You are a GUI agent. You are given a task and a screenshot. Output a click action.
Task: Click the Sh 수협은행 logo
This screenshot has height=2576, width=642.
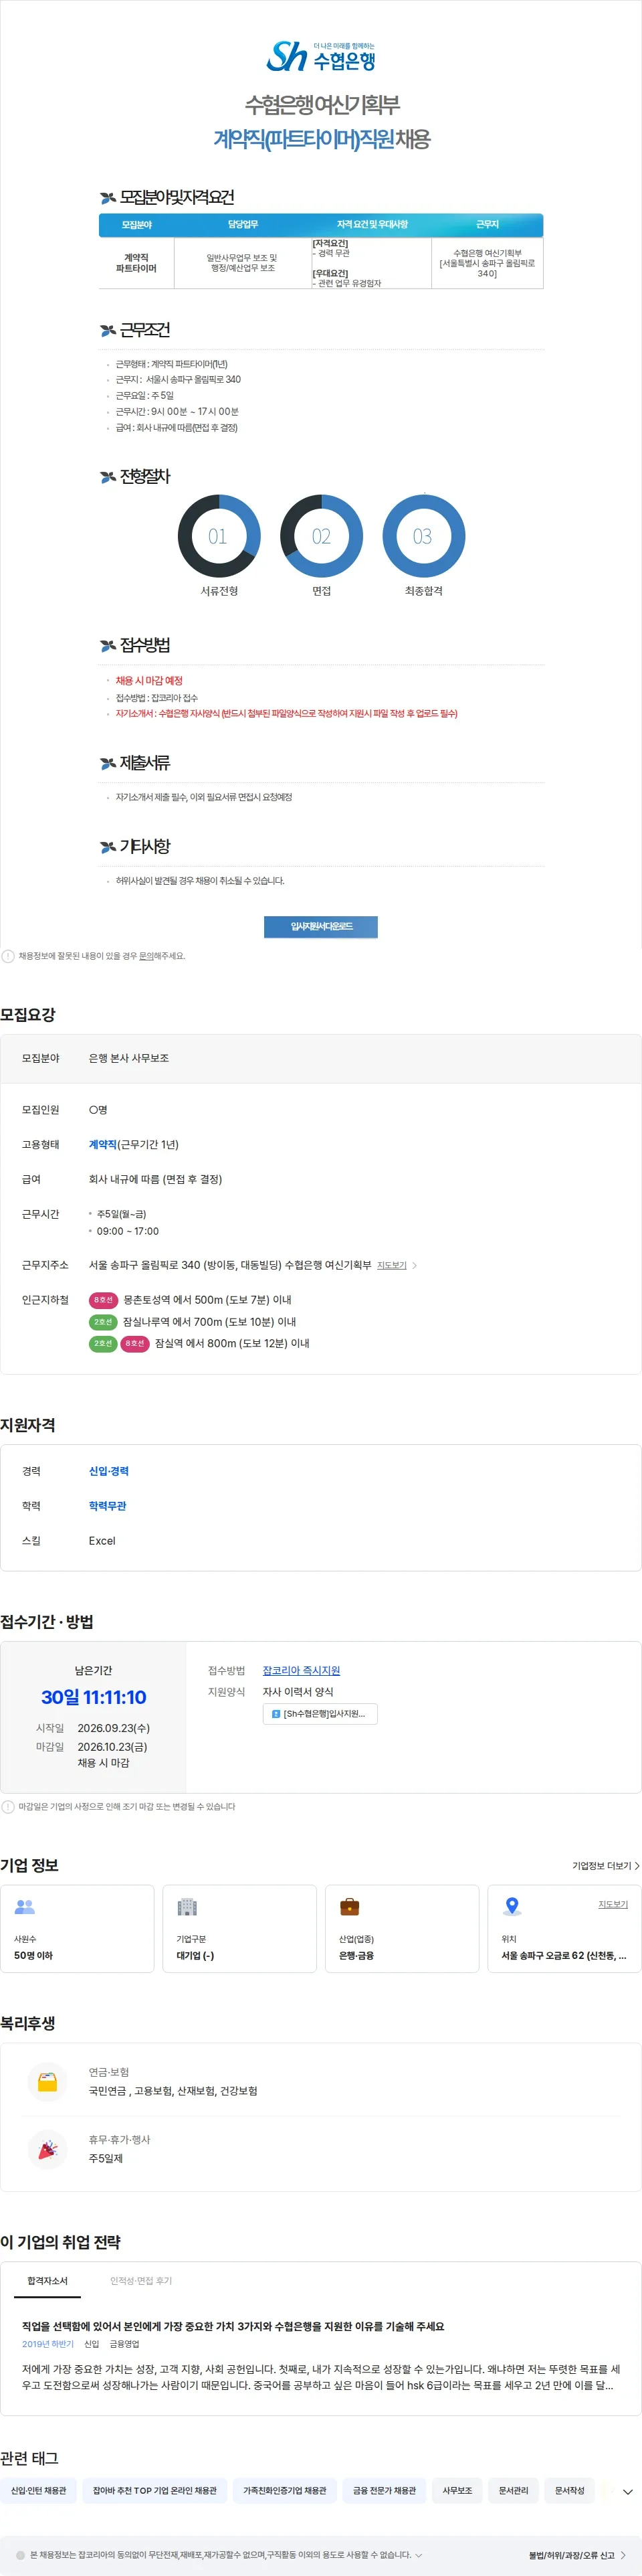(321, 56)
